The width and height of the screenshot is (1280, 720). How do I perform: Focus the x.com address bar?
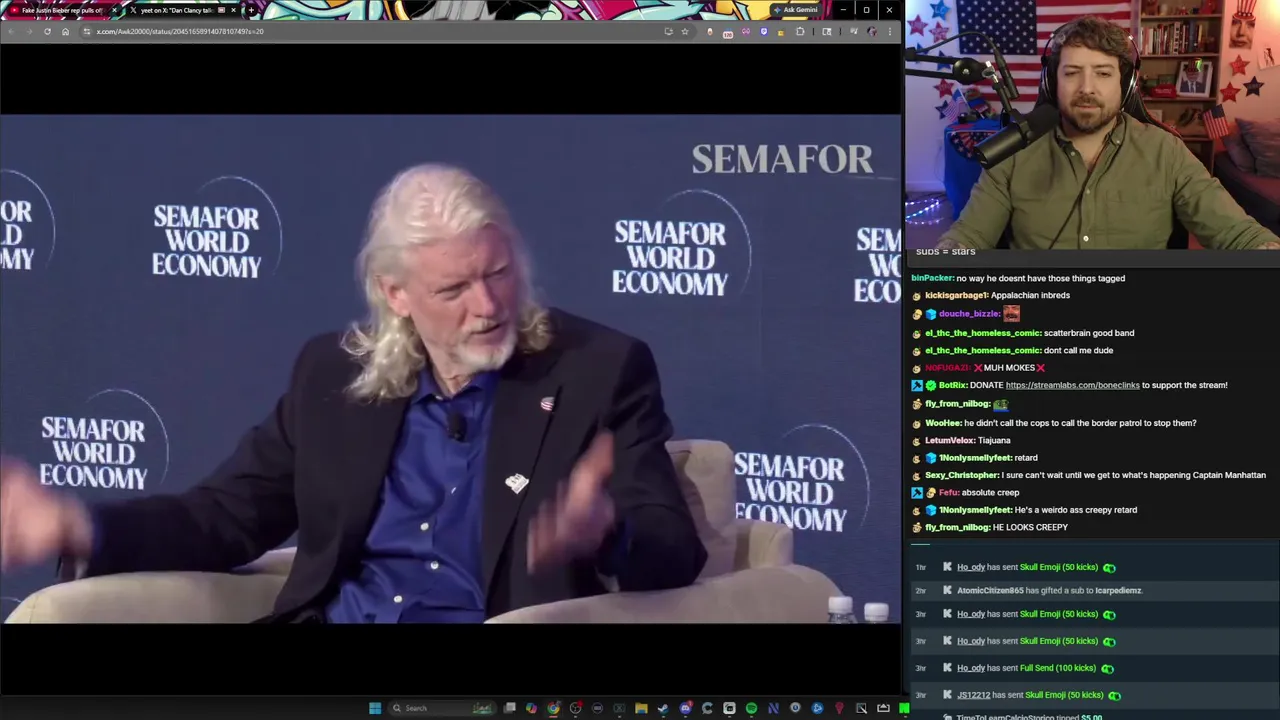[370, 31]
